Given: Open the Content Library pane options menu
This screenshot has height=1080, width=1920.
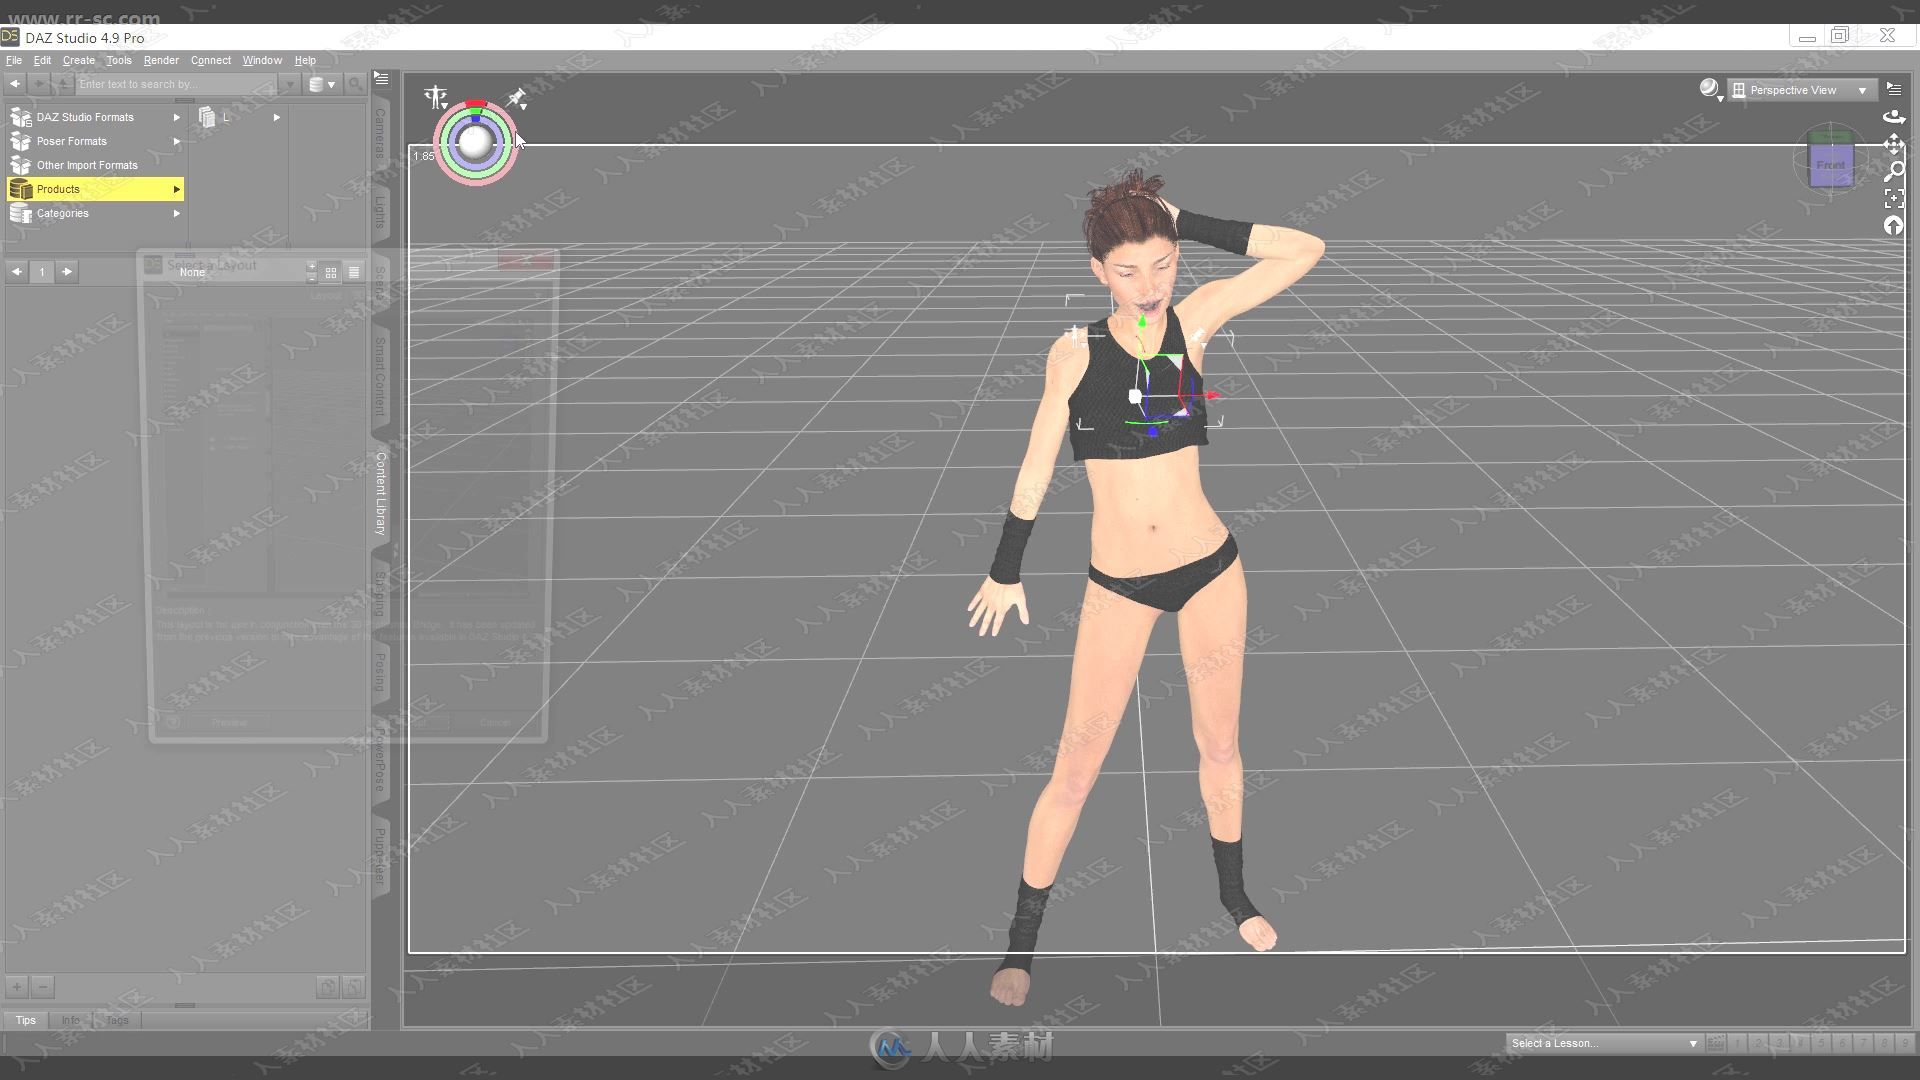Looking at the screenshot, I should coord(382,78).
